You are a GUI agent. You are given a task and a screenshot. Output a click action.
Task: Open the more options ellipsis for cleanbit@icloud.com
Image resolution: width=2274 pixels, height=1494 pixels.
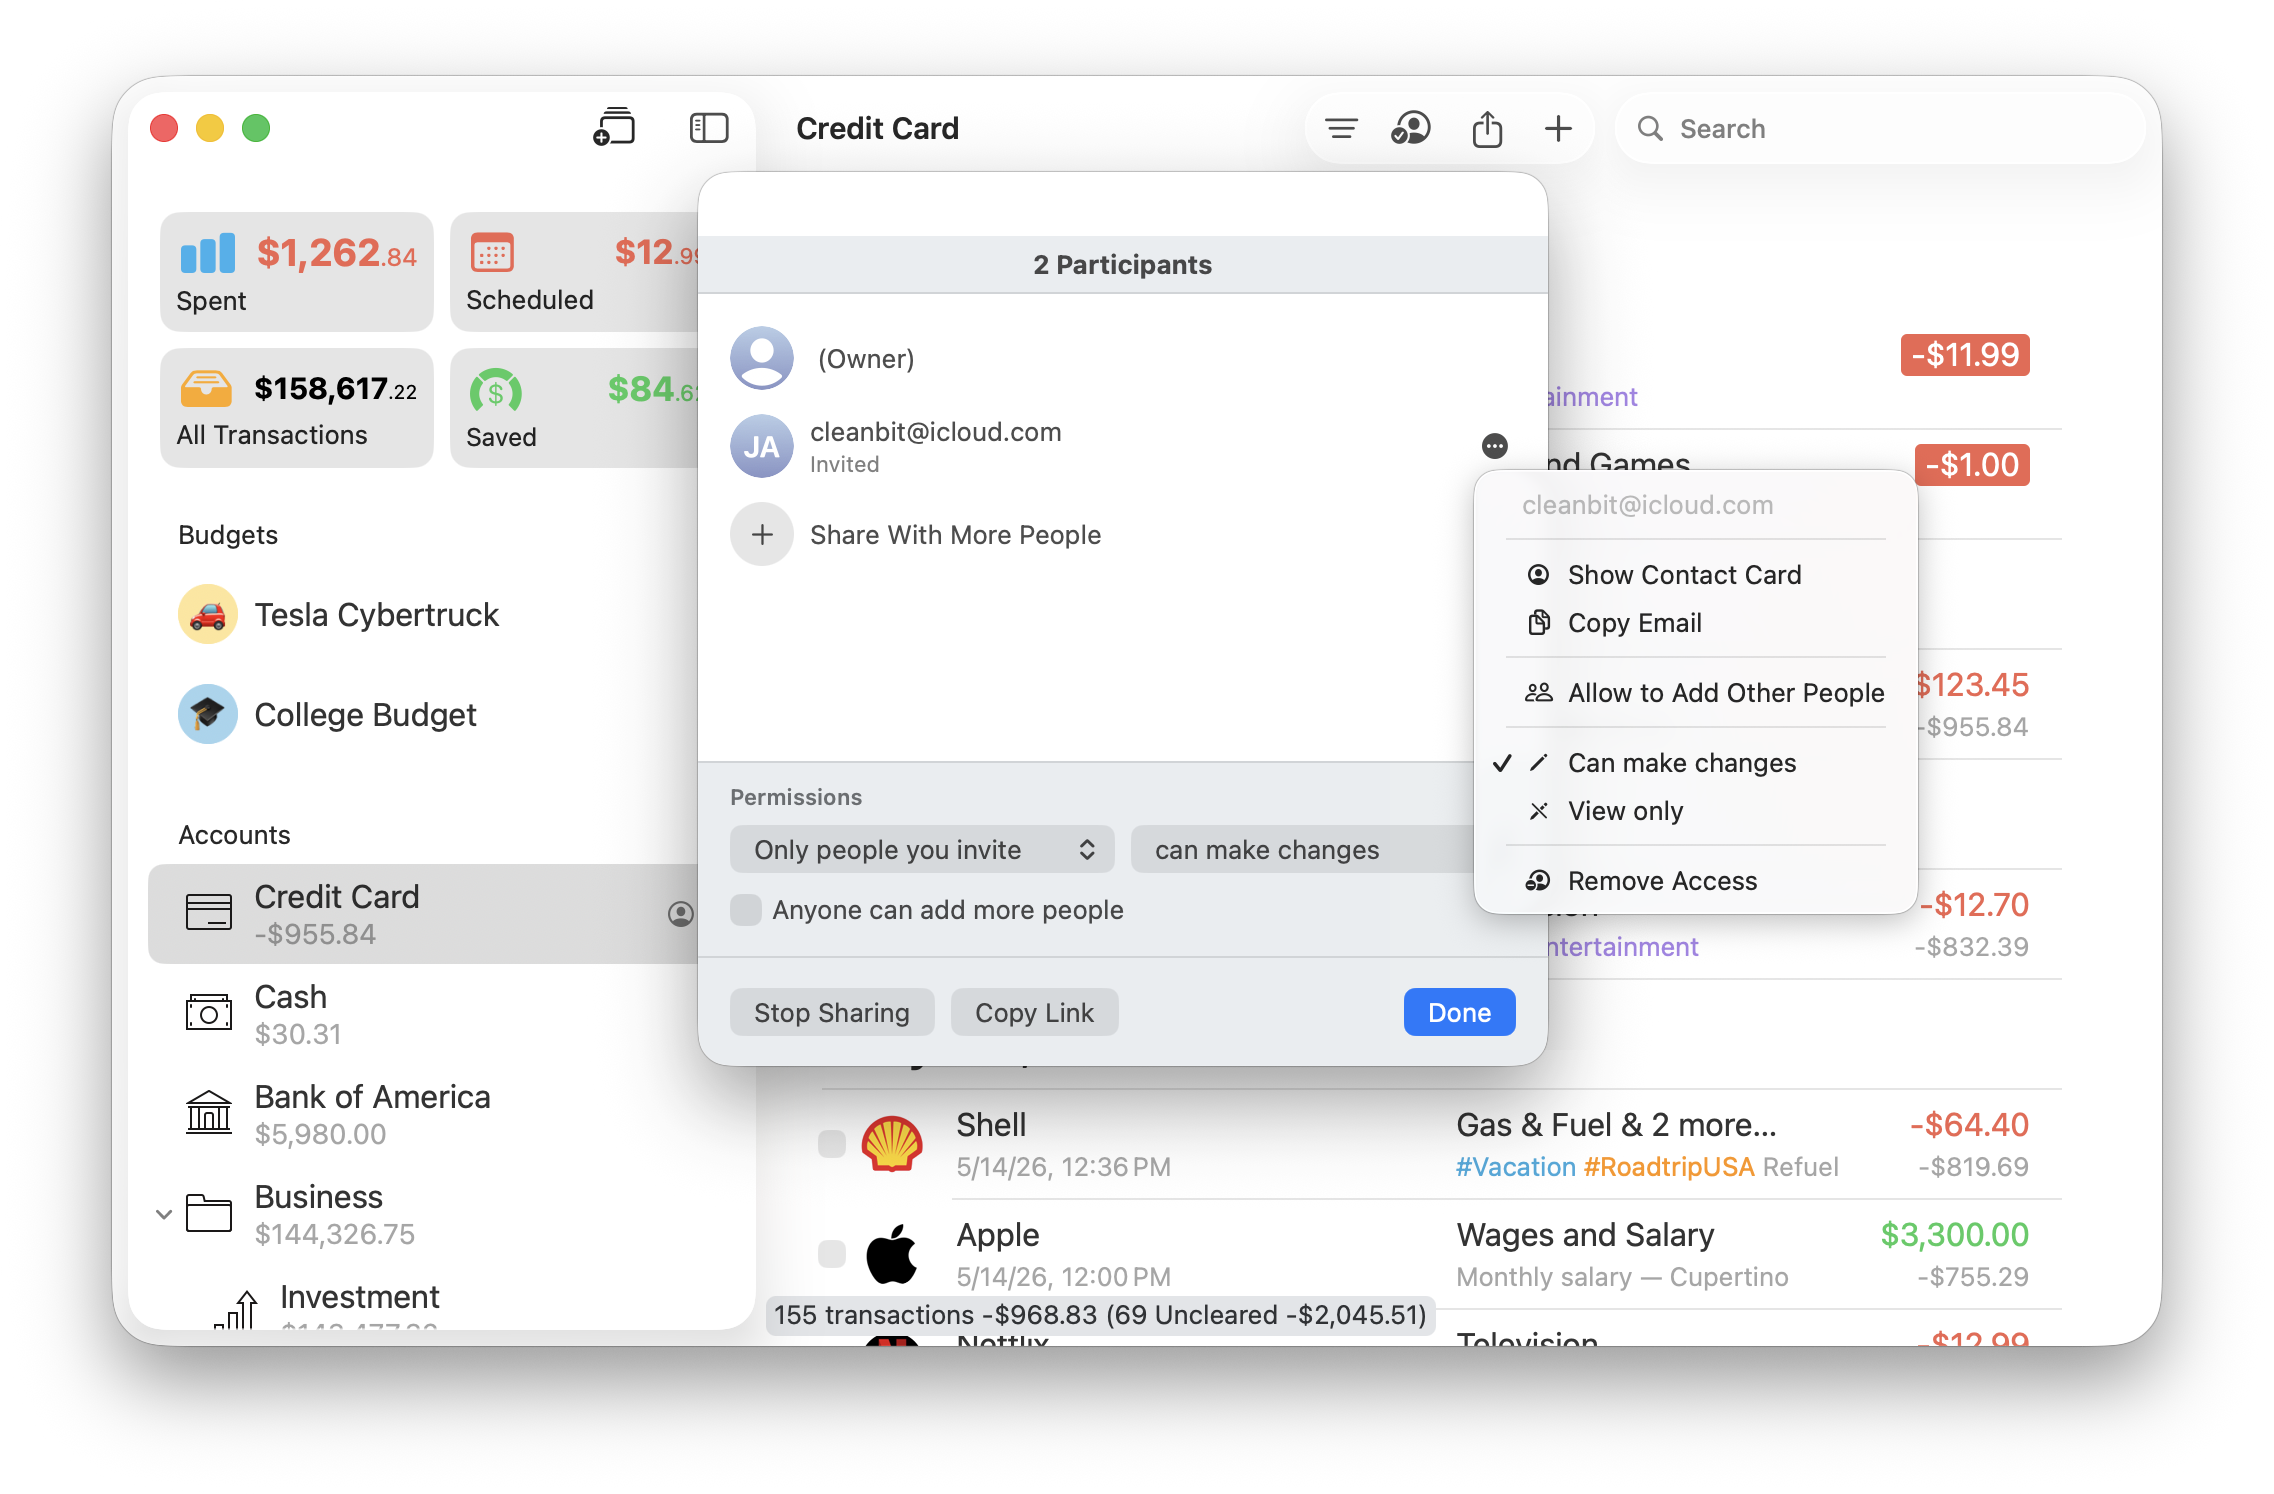pyautogui.click(x=1495, y=446)
